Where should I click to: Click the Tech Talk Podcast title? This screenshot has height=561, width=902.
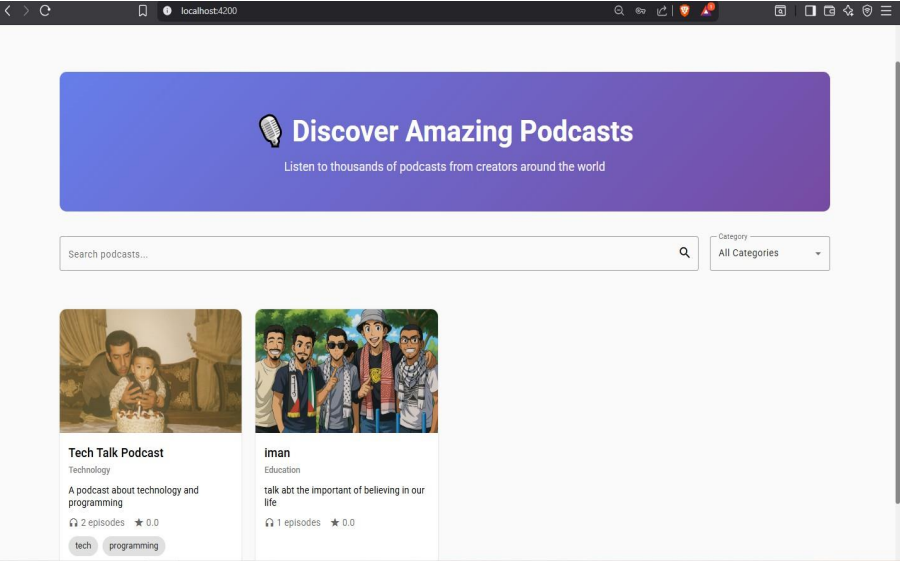coord(116,453)
